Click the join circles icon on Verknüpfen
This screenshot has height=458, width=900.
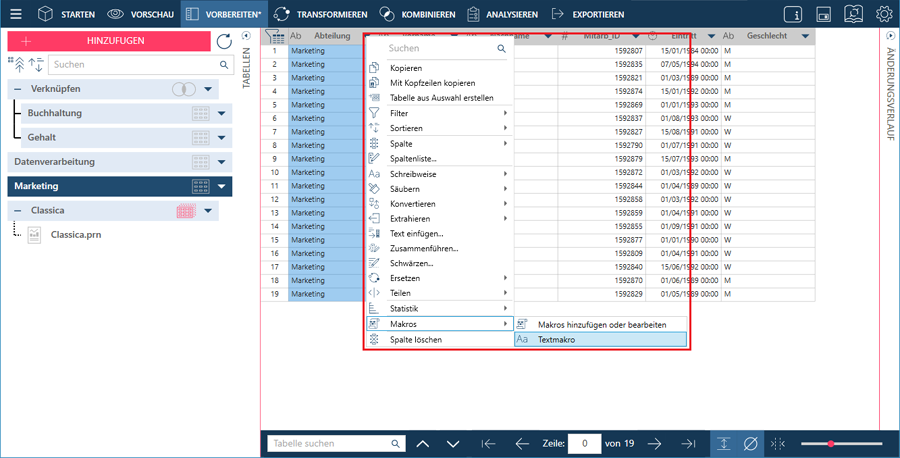pos(183,89)
